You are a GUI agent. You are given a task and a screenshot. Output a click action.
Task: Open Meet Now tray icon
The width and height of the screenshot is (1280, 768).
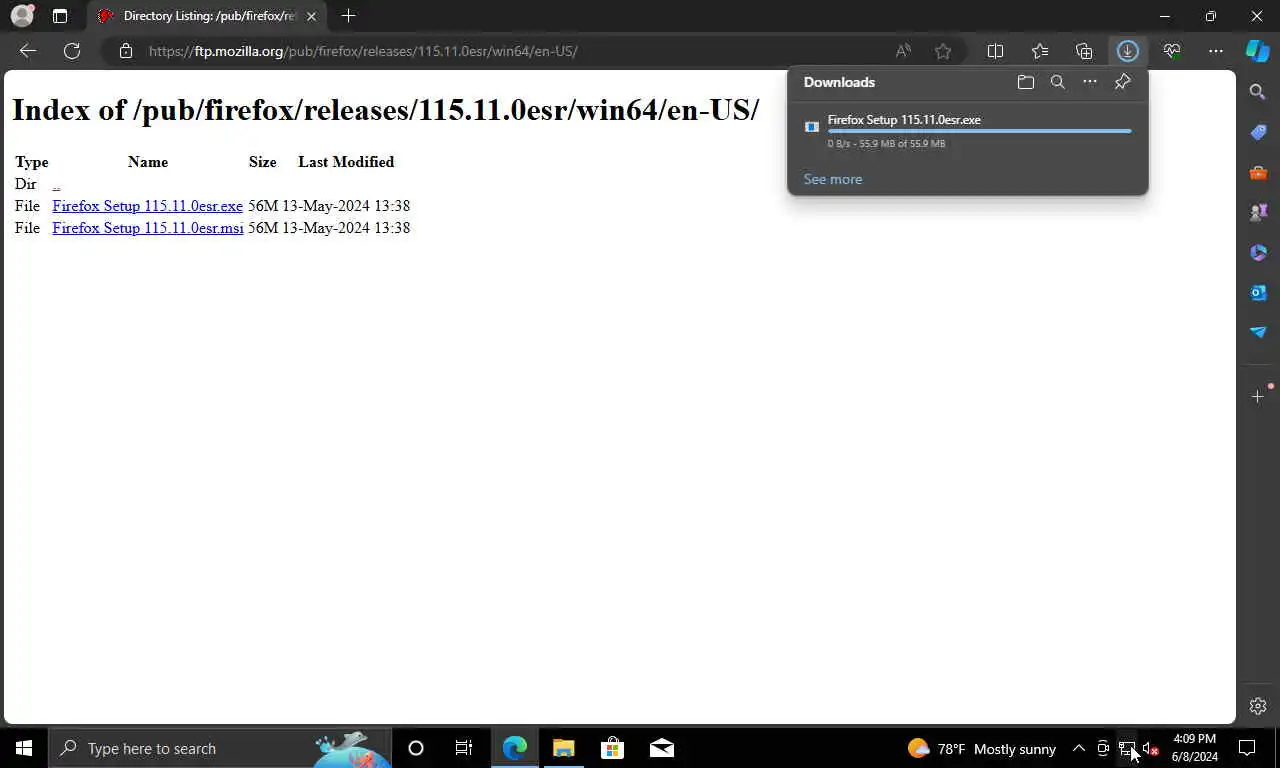pos(1103,748)
